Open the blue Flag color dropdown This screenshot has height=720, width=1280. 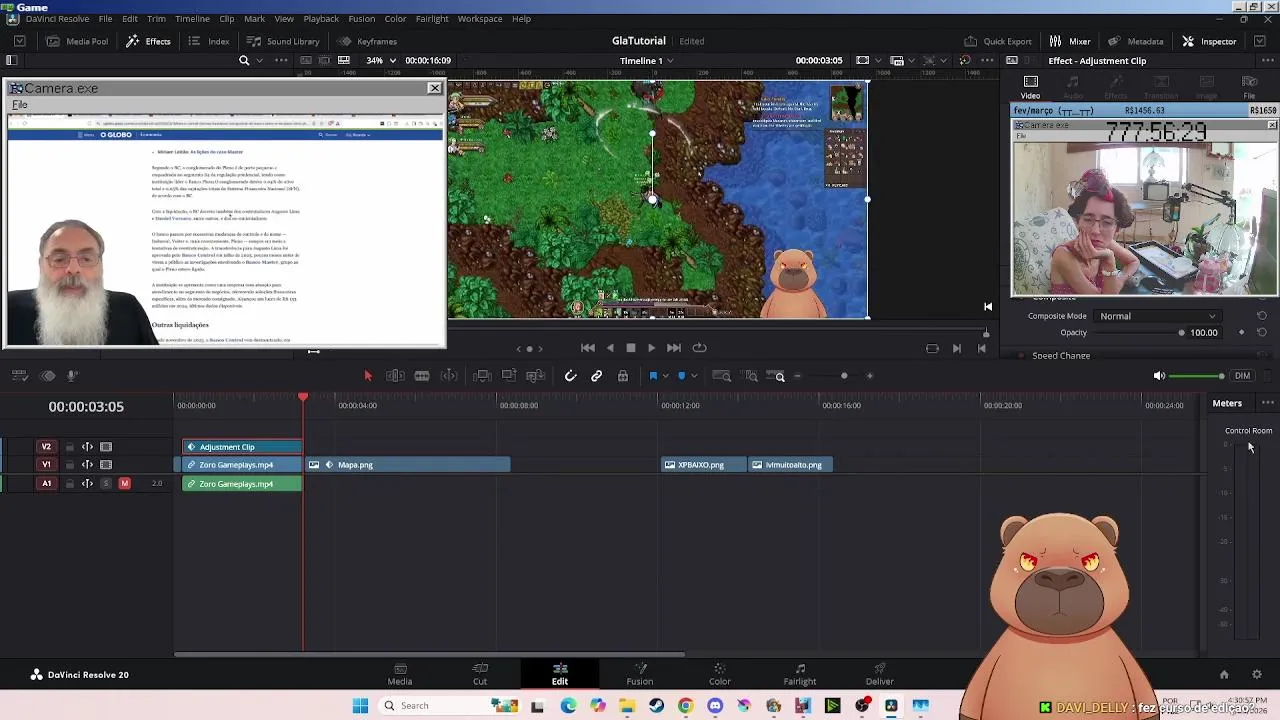(x=665, y=376)
